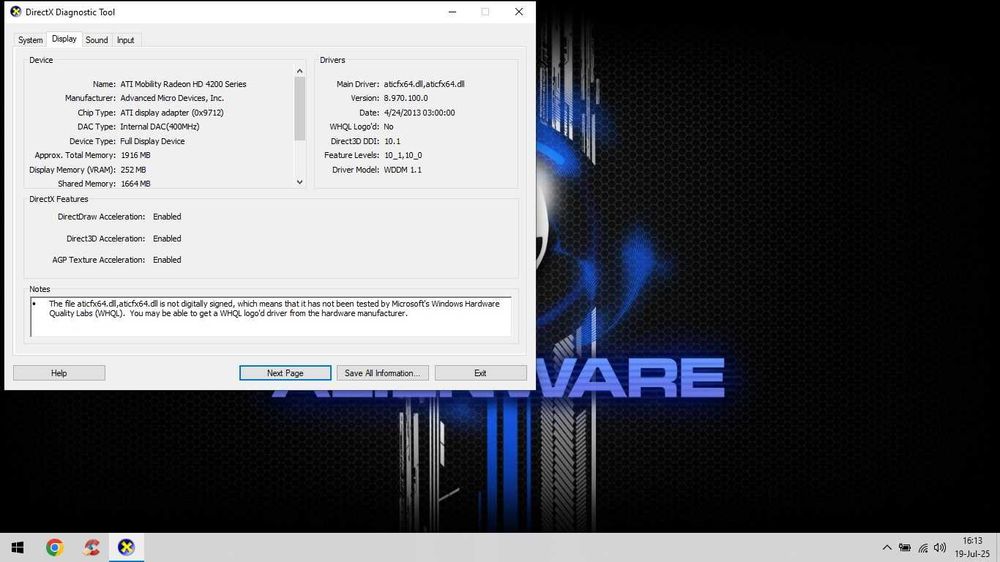Click the volume speaker tray icon
The width and height of the screenshot is (1000, 562).
point(939,547)
